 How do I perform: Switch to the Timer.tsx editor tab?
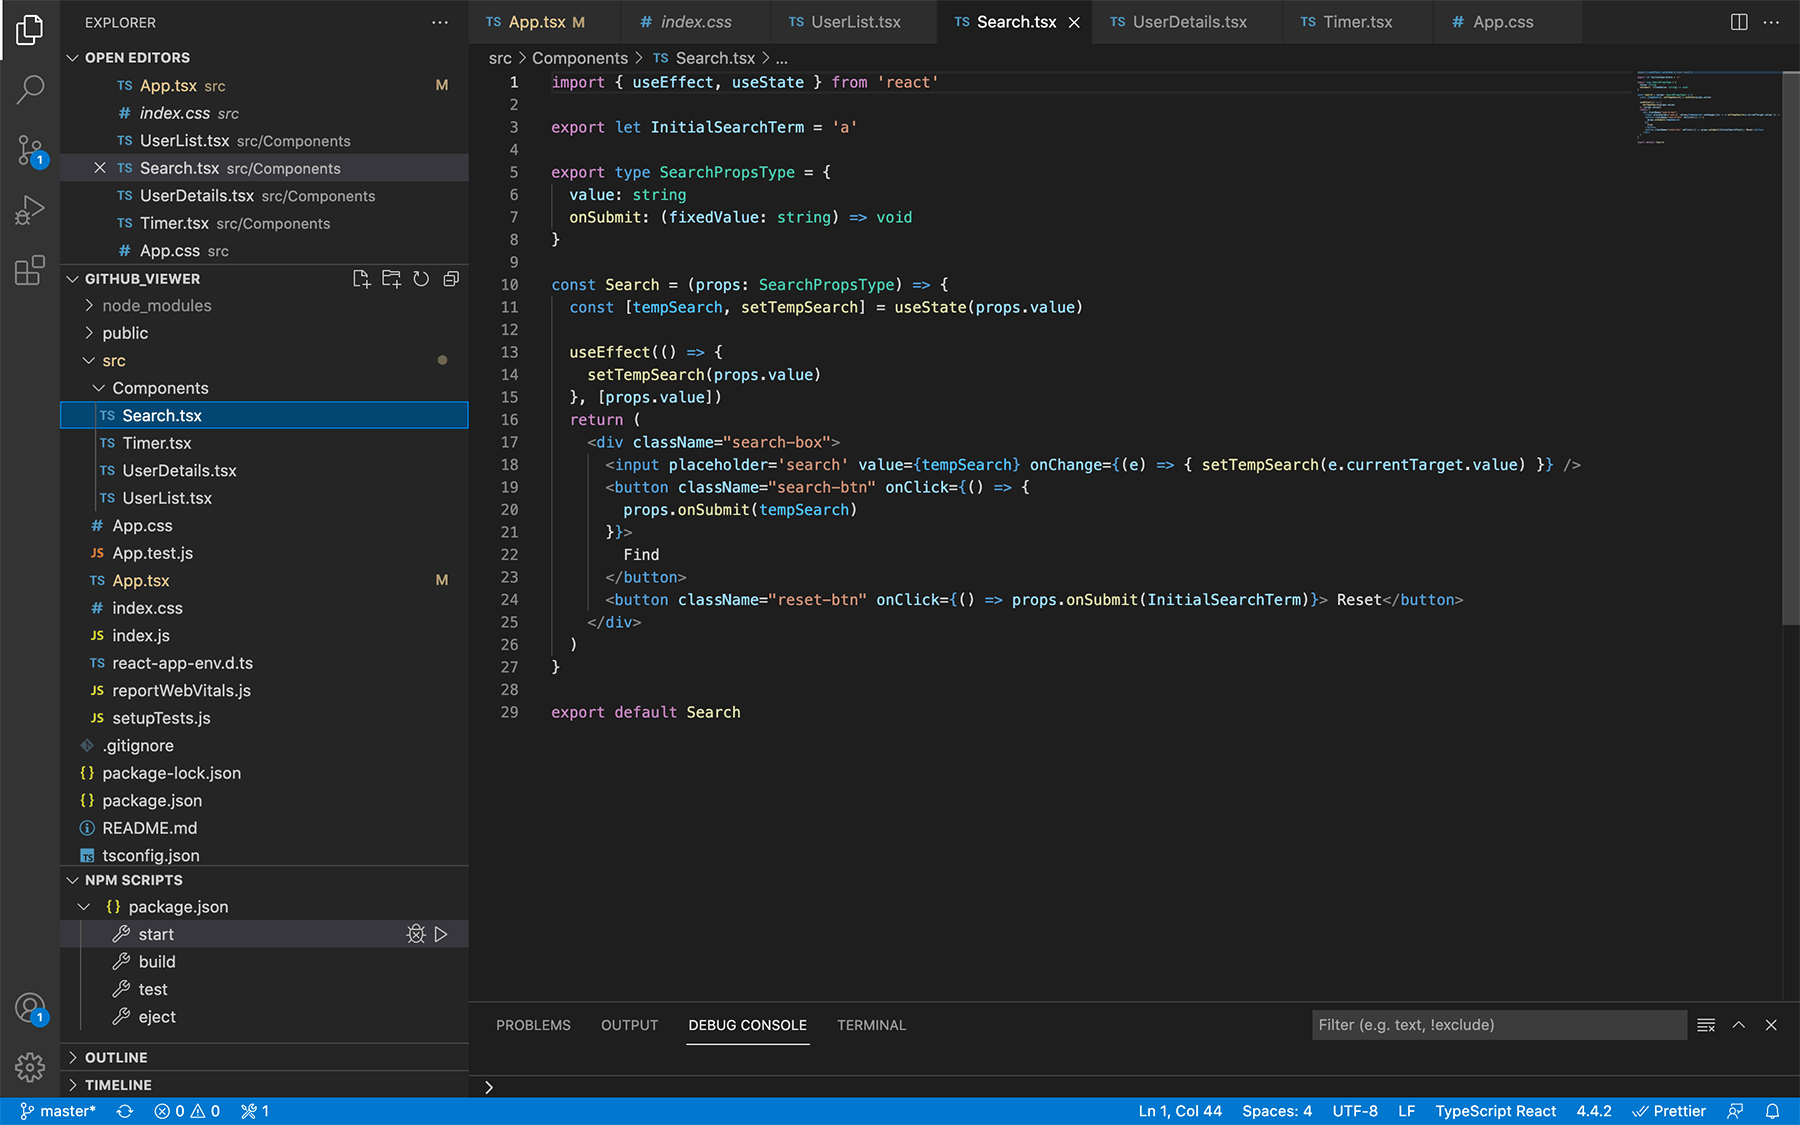(1357, 22)
